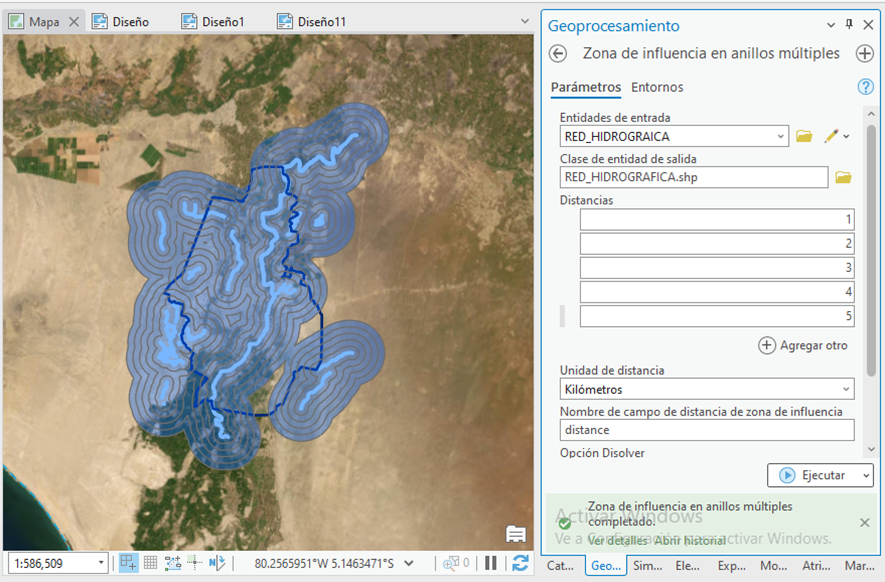Open Entidades de entrada dropdown

[781, 136]
